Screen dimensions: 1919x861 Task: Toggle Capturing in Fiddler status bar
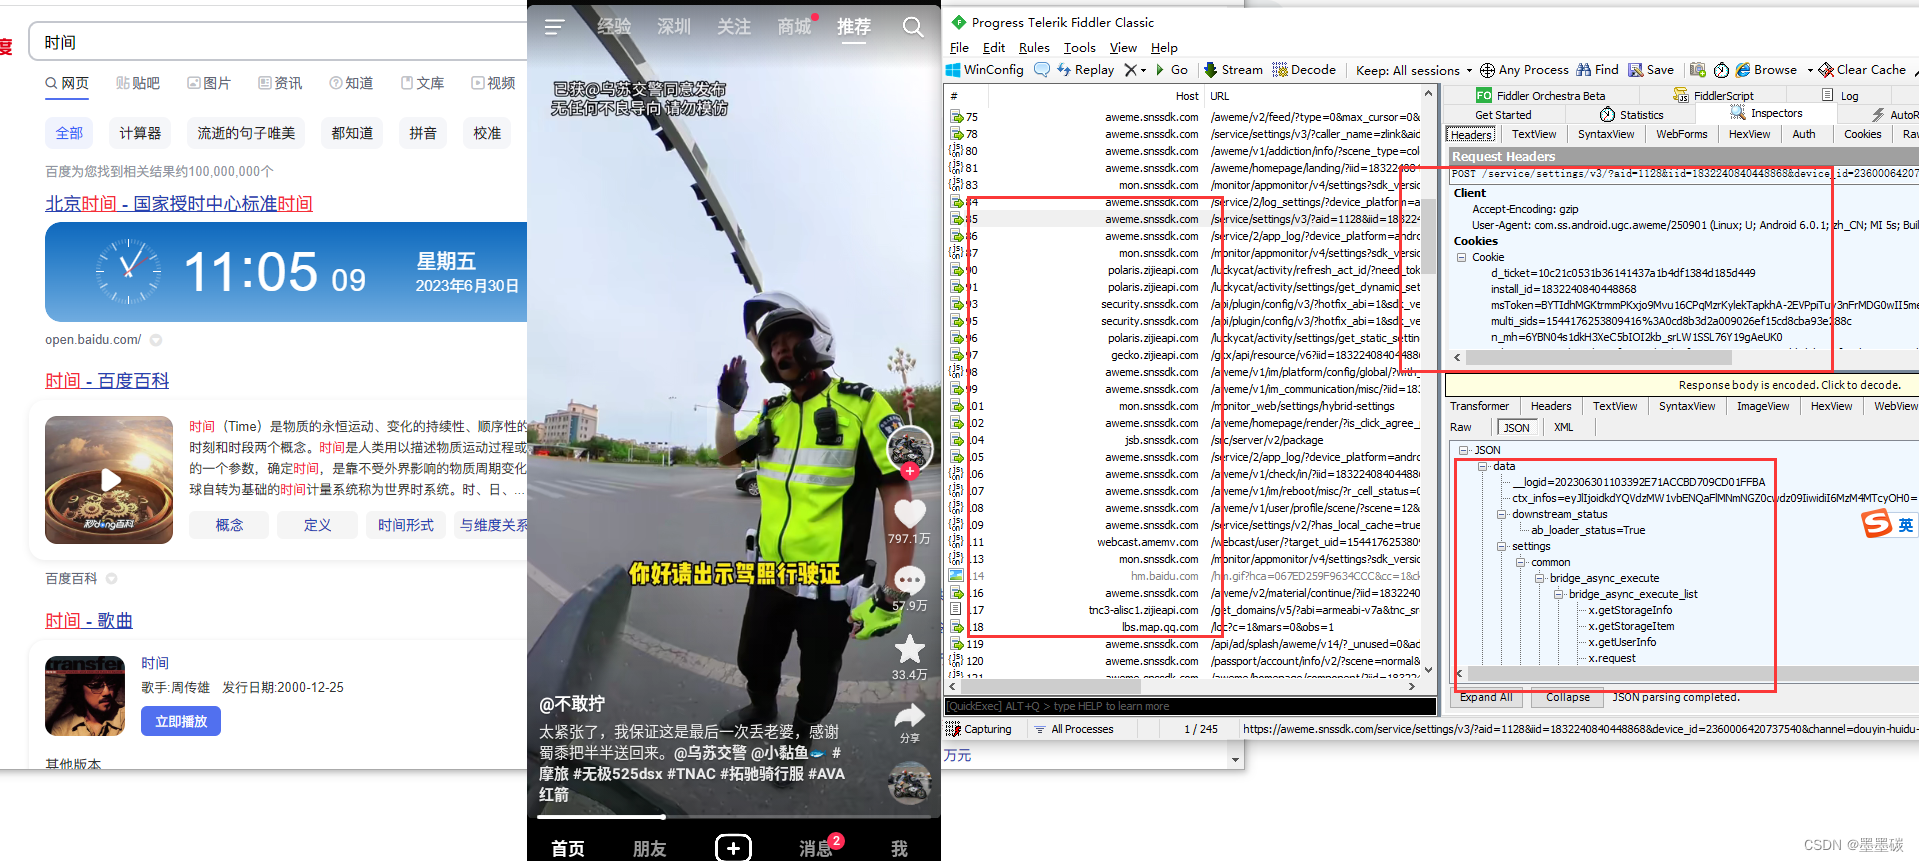tap(978, 729)
